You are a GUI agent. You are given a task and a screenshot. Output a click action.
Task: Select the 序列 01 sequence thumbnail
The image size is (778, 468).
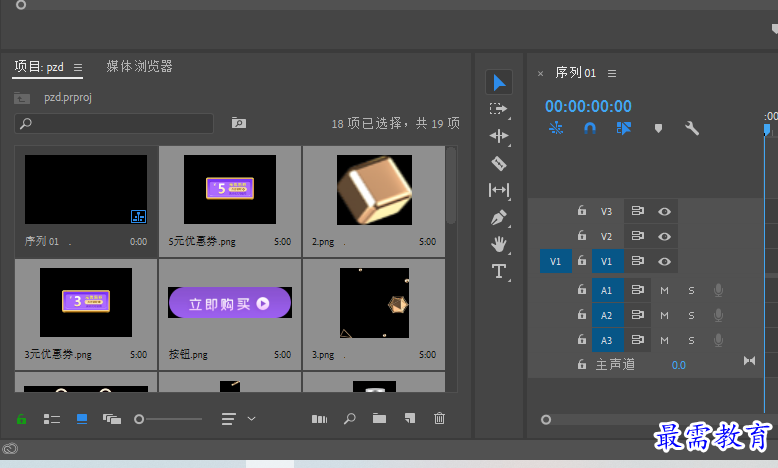(86, 190)
